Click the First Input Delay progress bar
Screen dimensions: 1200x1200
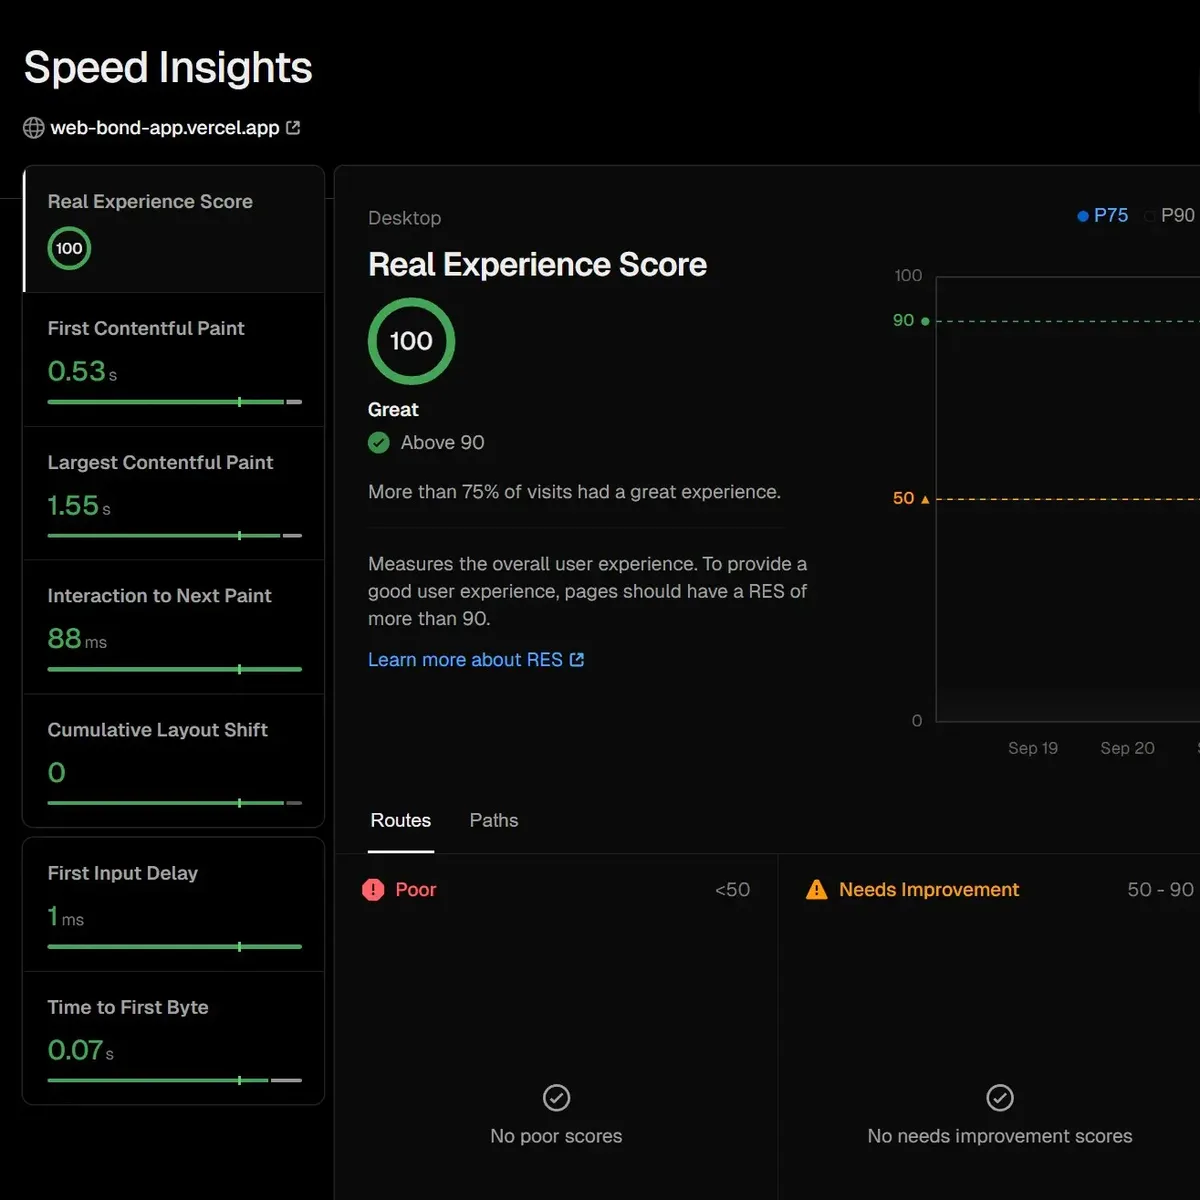[x=175, y=946]
